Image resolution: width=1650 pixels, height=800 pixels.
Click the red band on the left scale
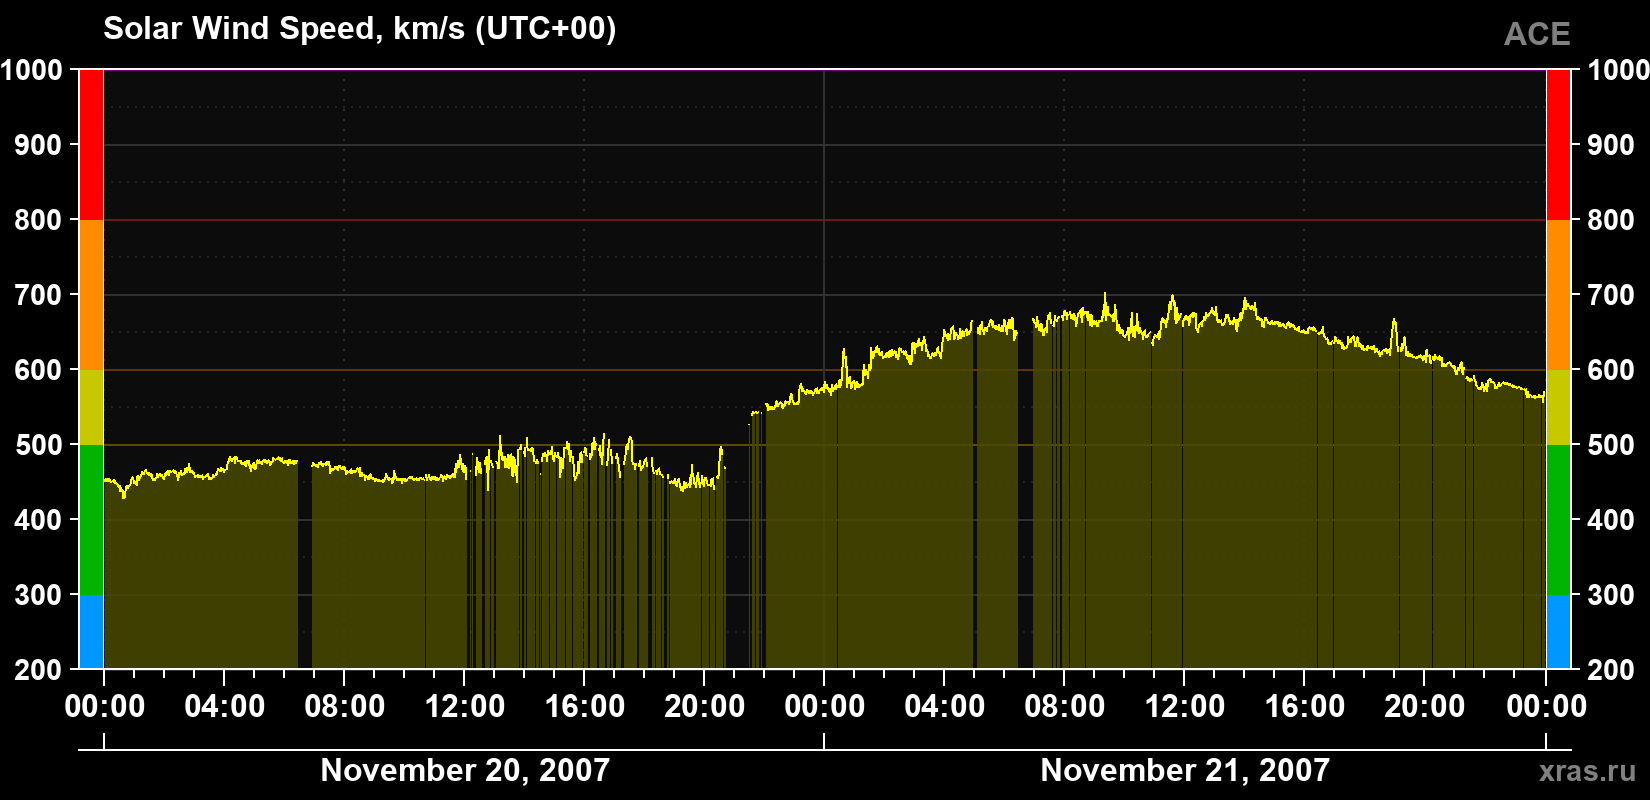pyautogui.click(x=91, y=145)
